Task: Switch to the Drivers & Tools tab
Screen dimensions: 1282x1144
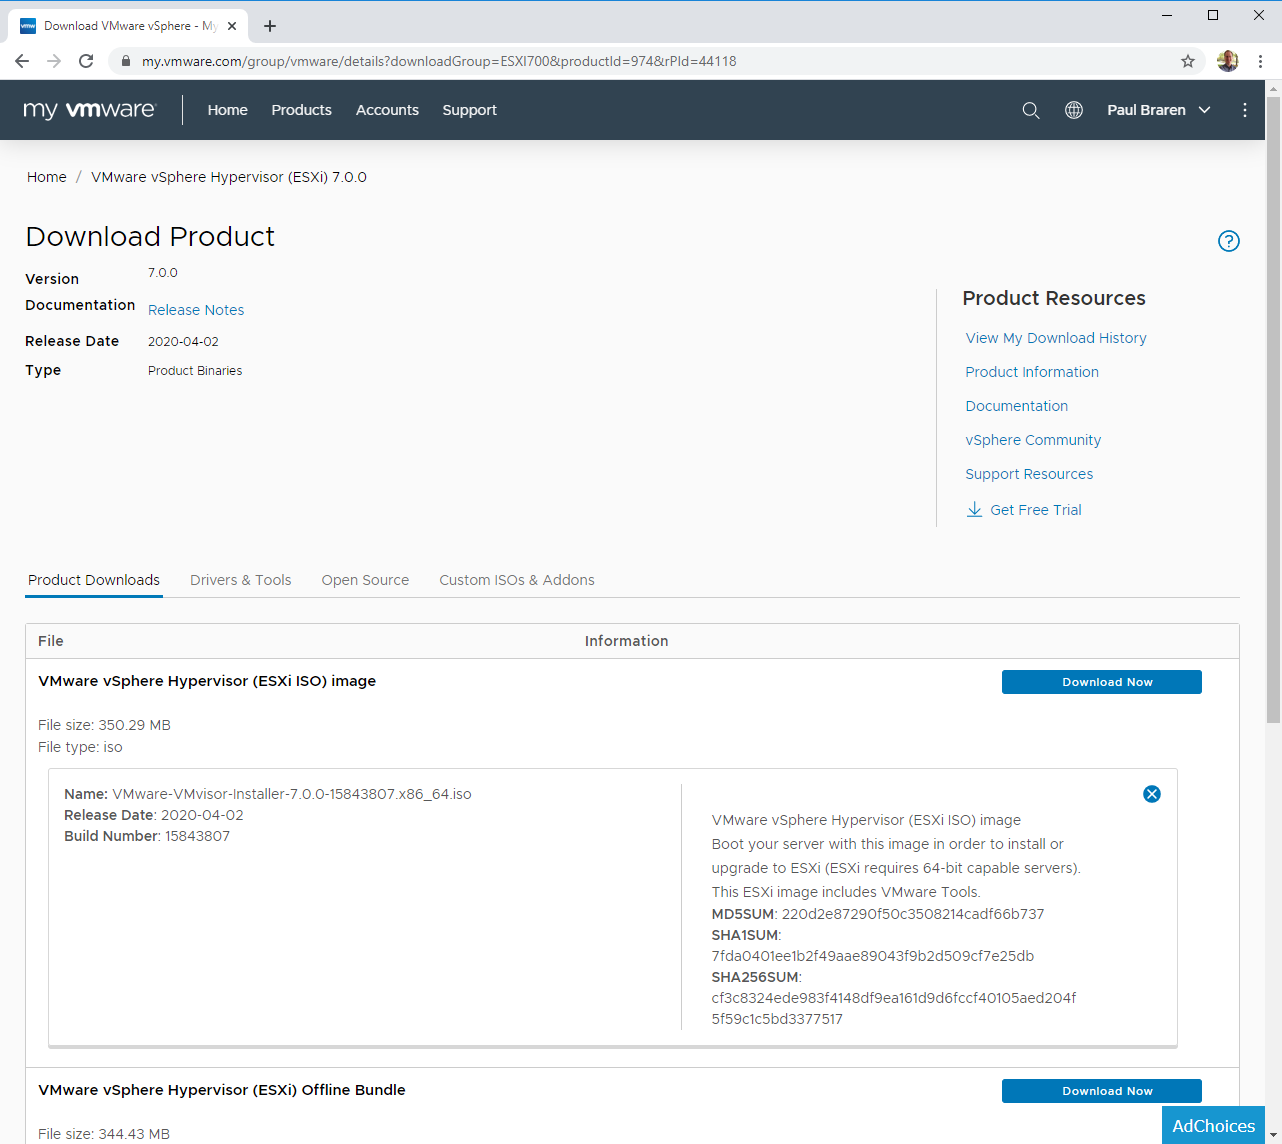Action: point(241,580)
